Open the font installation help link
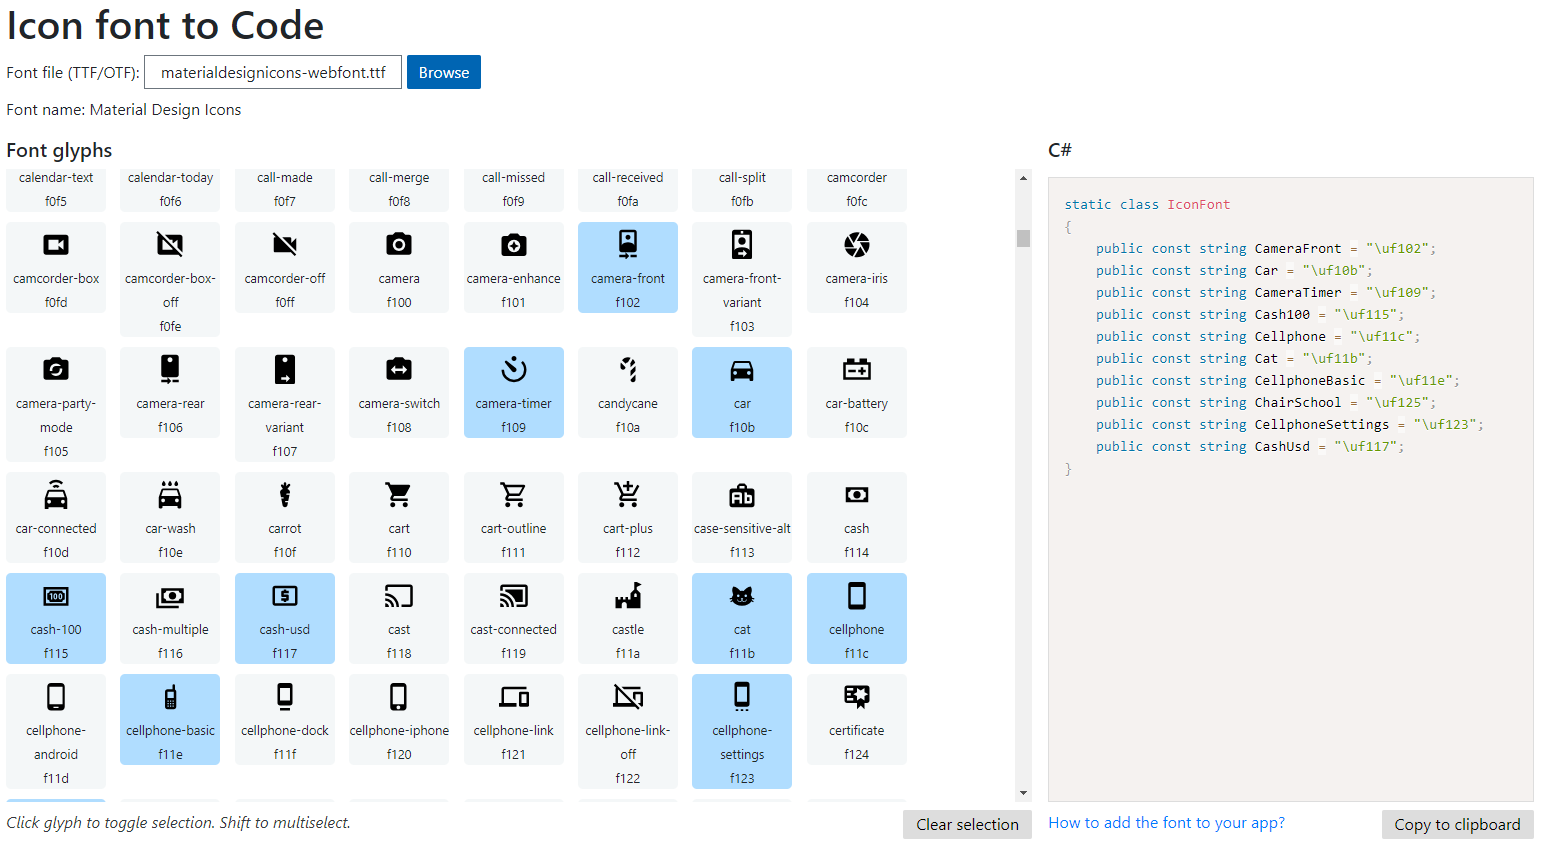Screen dimensions: 1541x863 [1165, 822]
